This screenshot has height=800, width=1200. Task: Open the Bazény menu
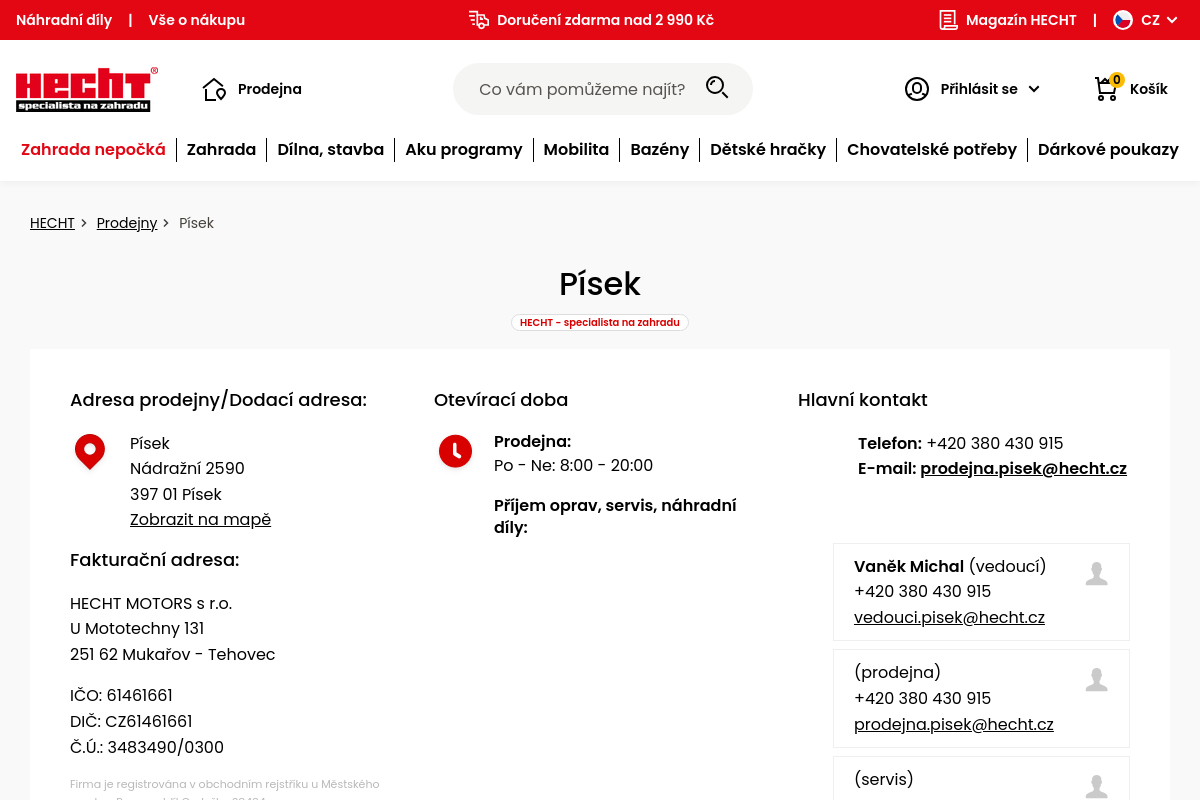click(x=660, y=150)
